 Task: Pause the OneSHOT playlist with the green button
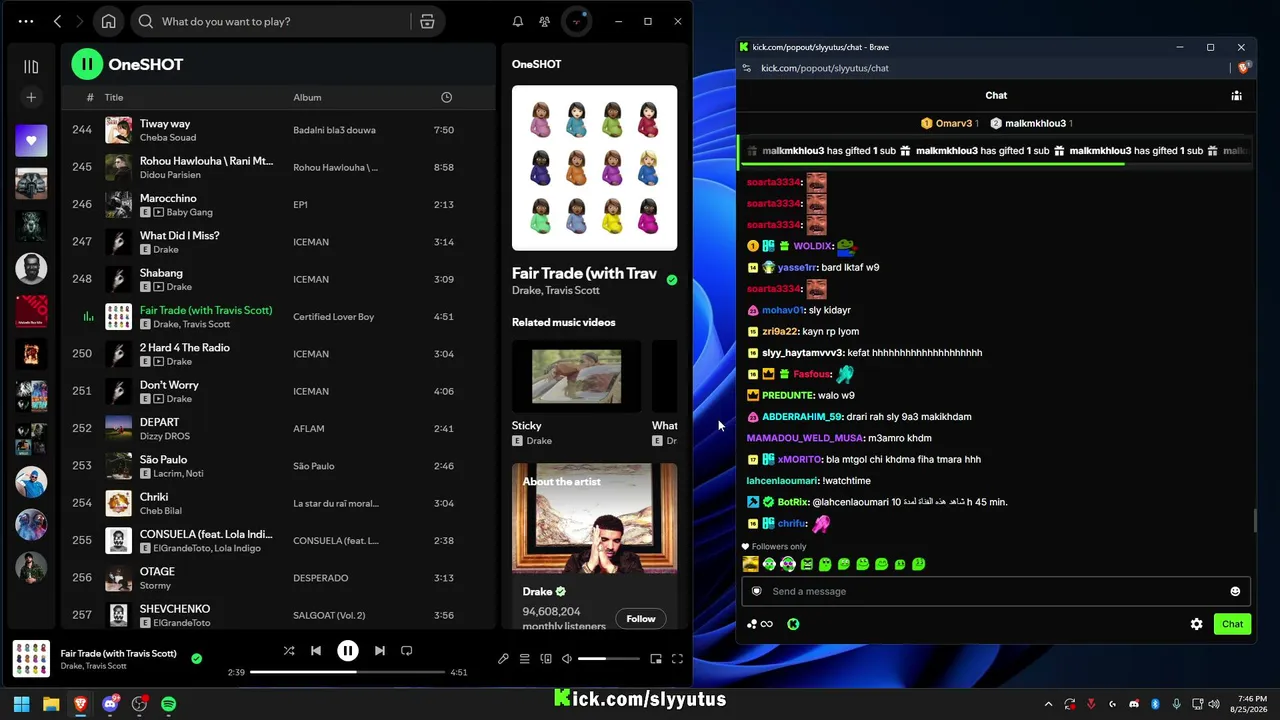tap(87, 64)
